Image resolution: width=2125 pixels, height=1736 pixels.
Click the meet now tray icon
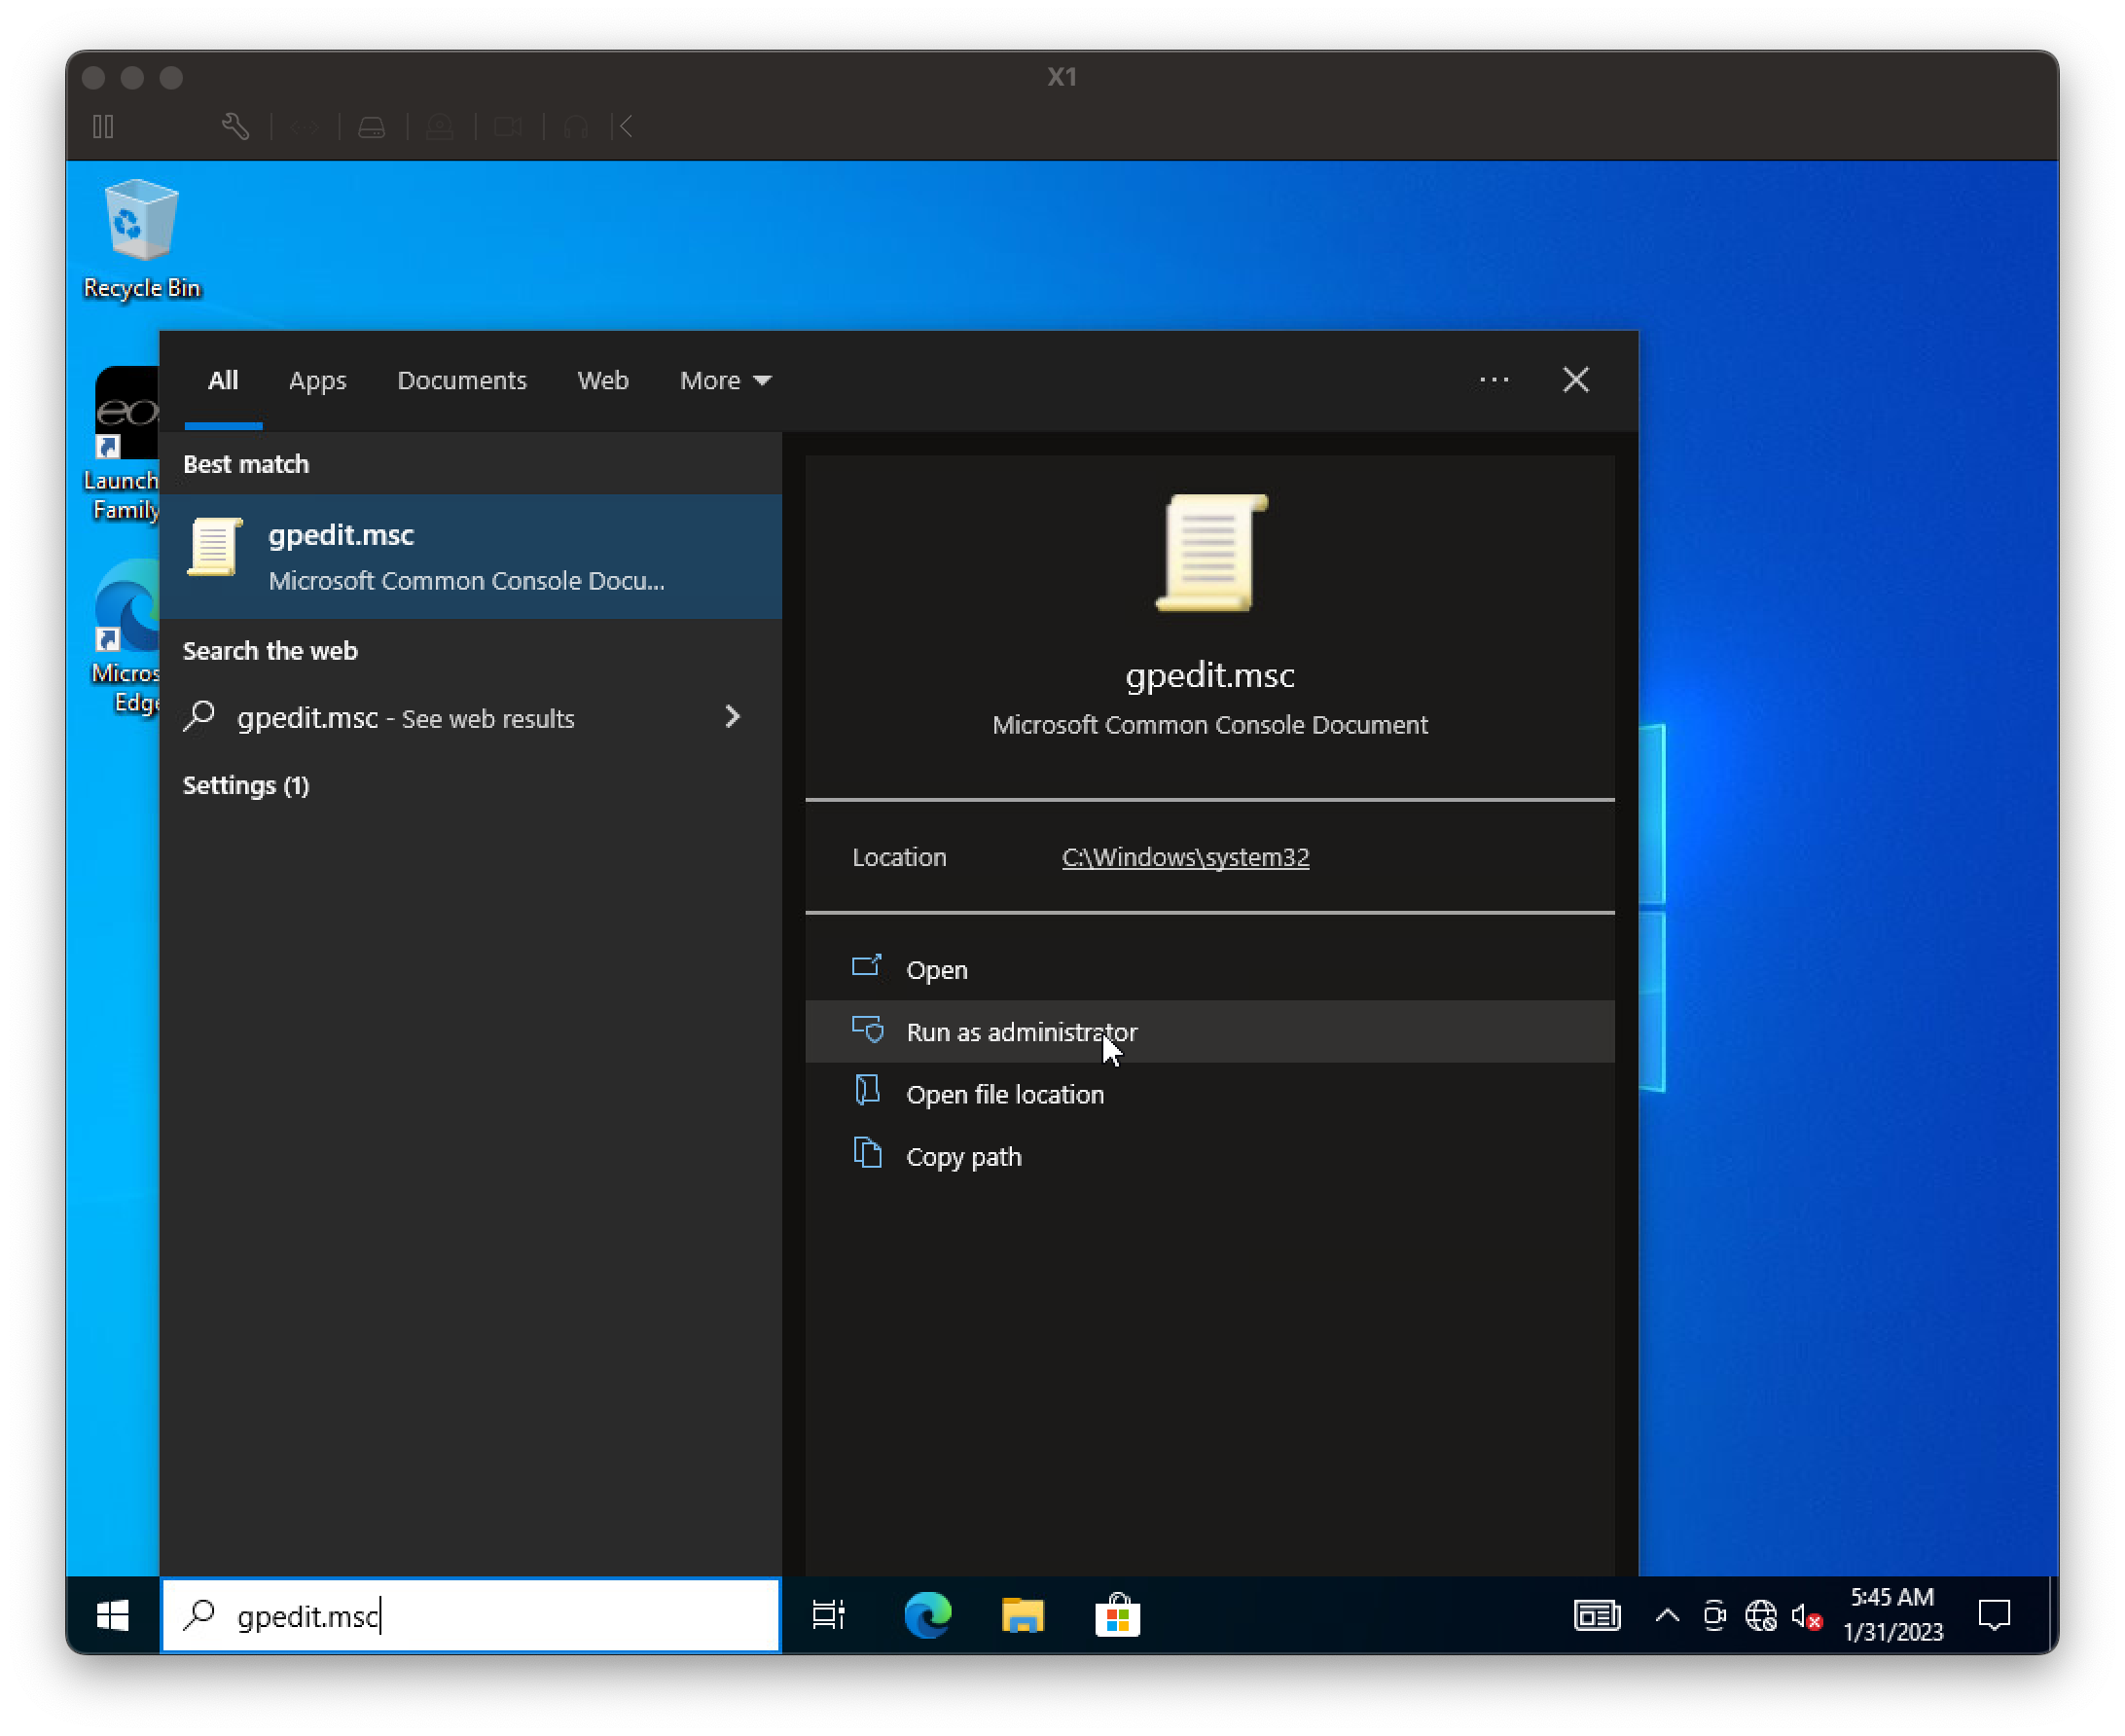coord(1714,1615)
